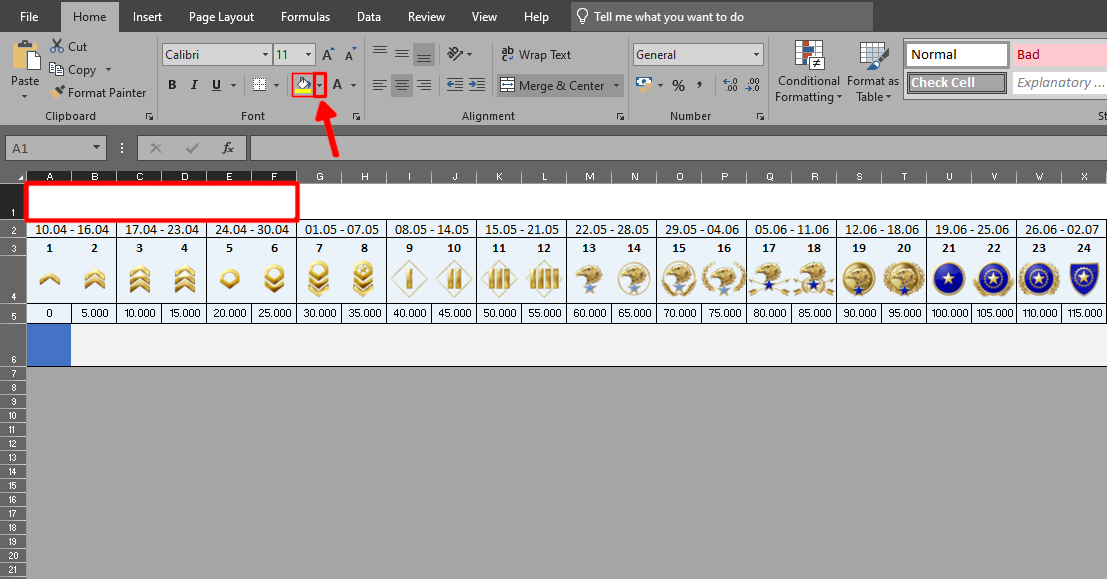
Task: Click the Cut scissors icon
Action: tap(56, 46)
